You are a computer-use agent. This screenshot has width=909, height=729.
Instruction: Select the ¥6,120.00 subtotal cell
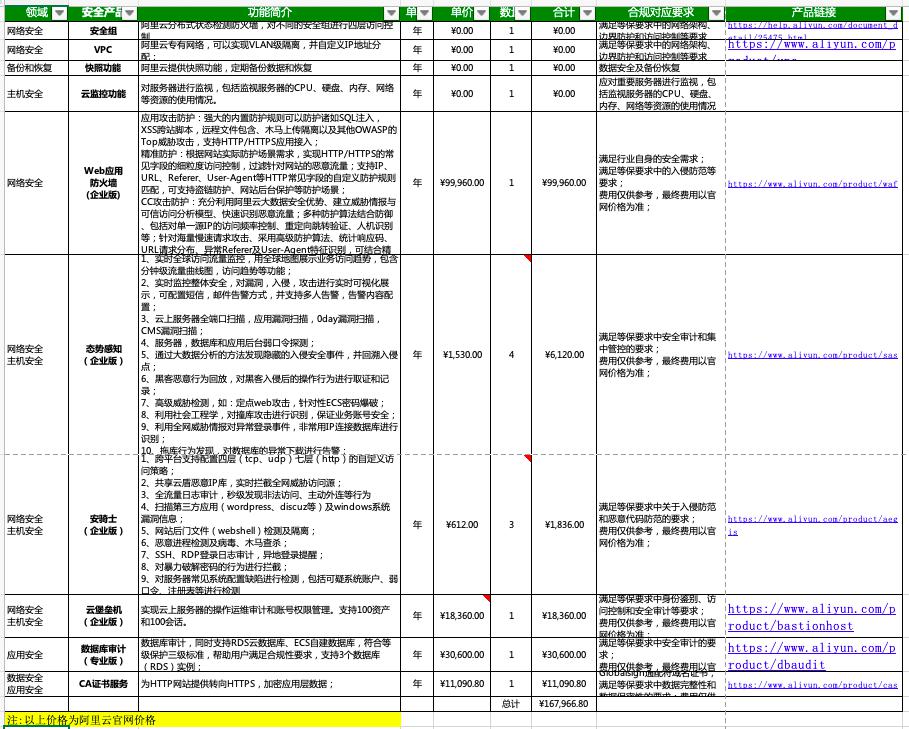tap(563, 355)
